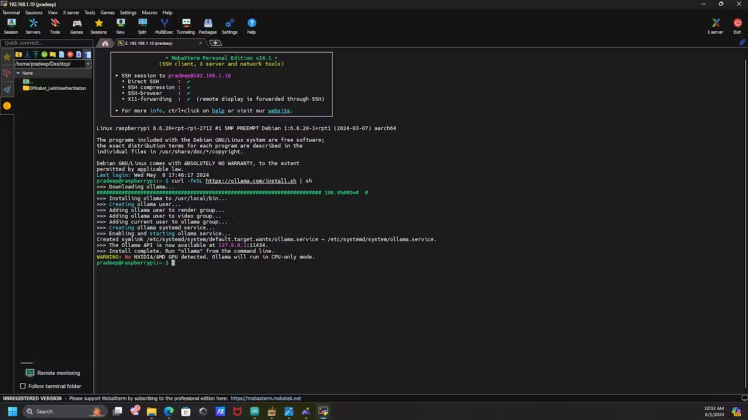The height and width of the screenshot is (420, 748).
Task: Open the Session toolbar button
Action: pyautogui.click(x=11, y=26)
